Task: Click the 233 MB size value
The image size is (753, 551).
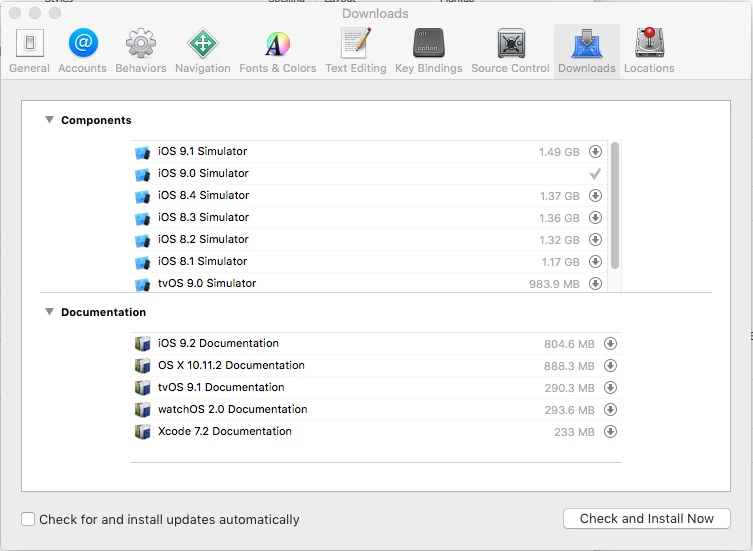Action: pyautogui.click(x=574, y=432)
